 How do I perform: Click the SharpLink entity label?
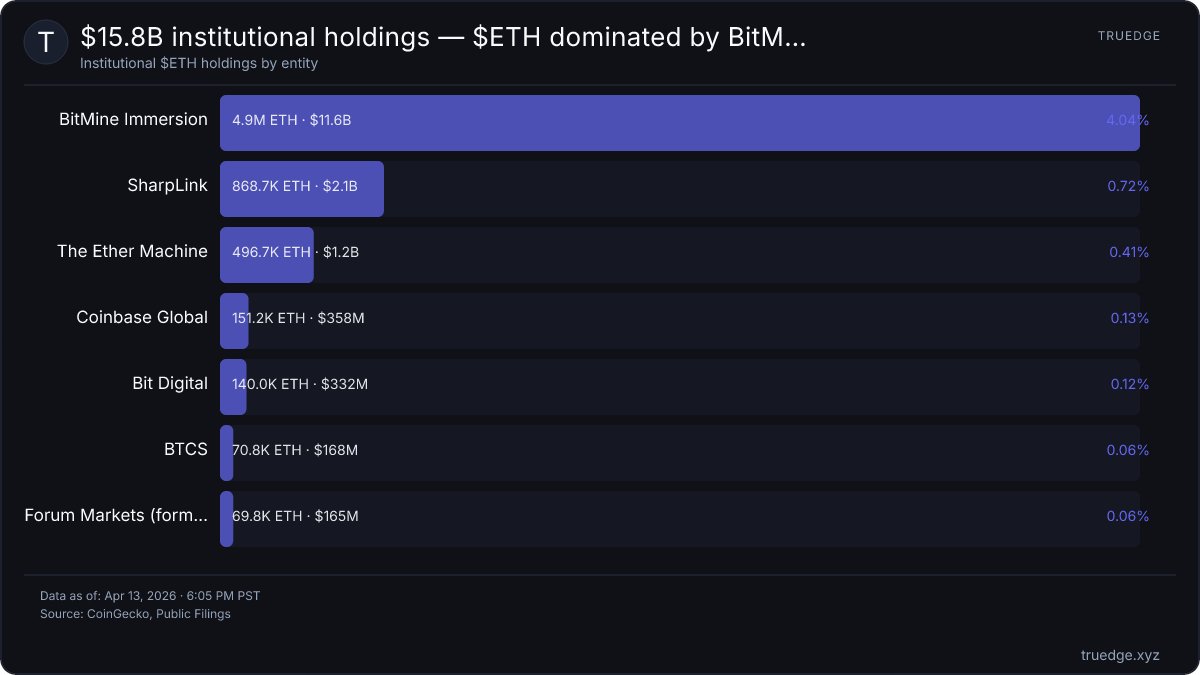click(x=167, y=186)
